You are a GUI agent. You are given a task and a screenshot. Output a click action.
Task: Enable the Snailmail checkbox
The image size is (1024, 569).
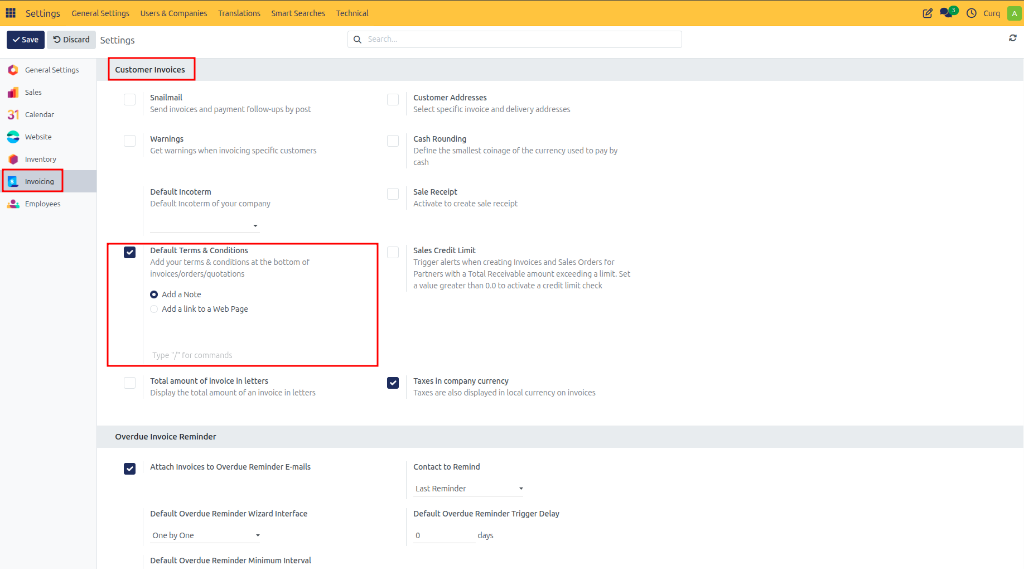pyautogui.click(x=130, y=99)
